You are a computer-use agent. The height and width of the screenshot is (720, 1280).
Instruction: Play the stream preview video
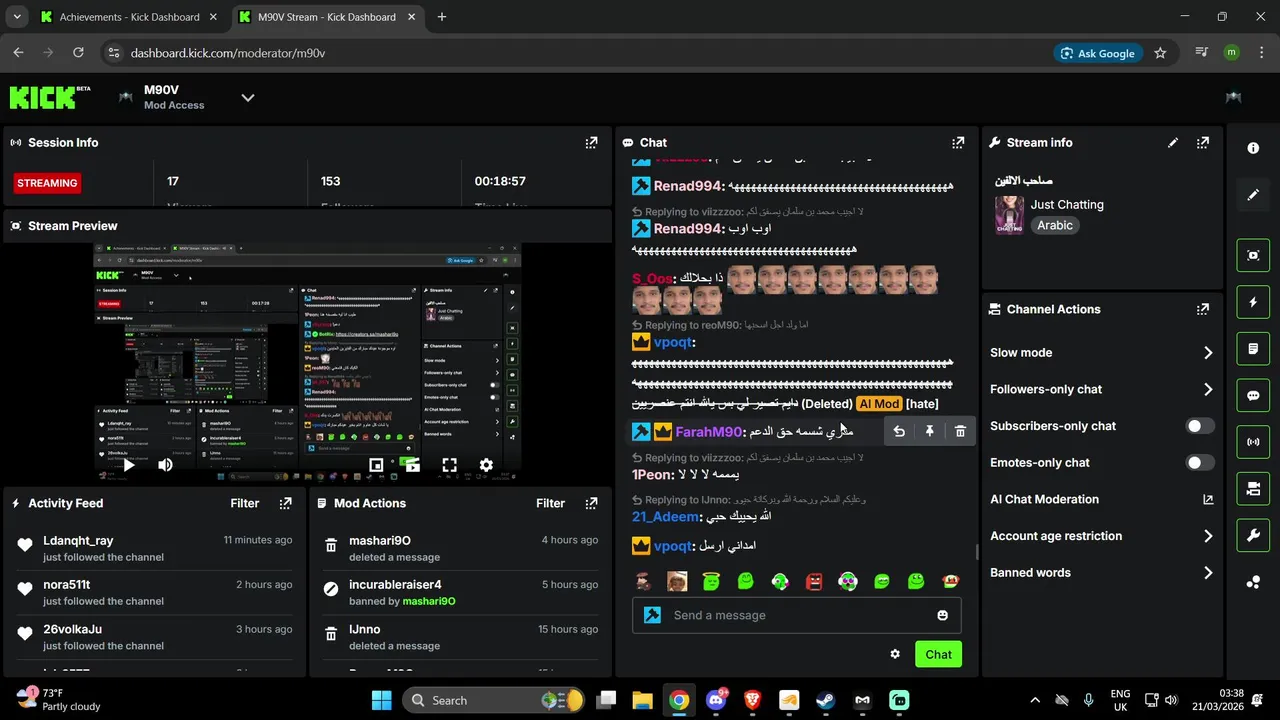point(129,465)
